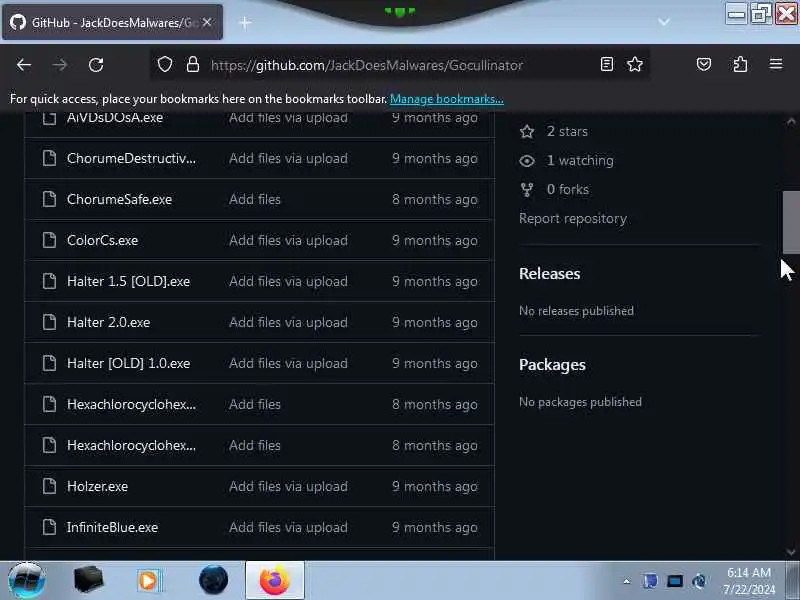The height and width of the screenshot is (600, 800).
Task: Open the InfiniteBlue.exe file
Action: pyautogui.click(x=112, y=527)
